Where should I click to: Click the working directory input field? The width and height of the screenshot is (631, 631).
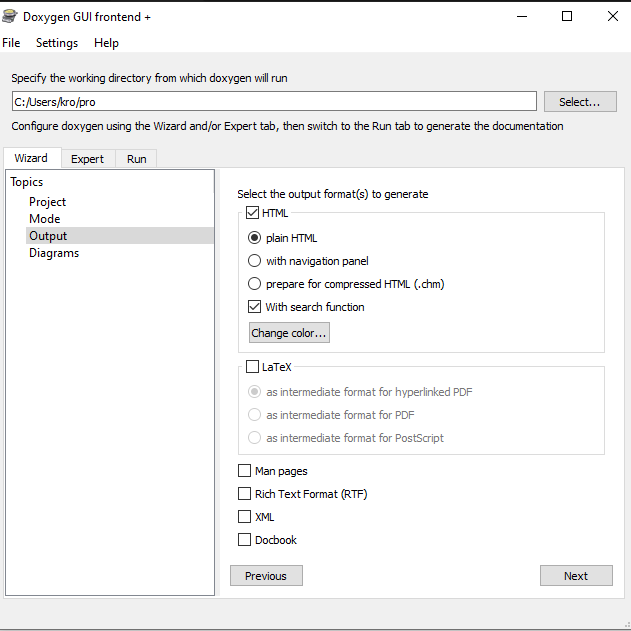273,101
